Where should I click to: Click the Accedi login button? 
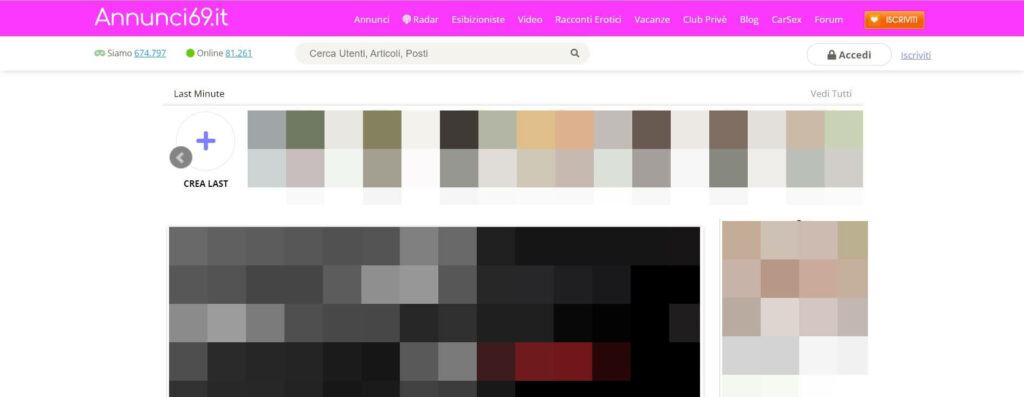(849, 55)
